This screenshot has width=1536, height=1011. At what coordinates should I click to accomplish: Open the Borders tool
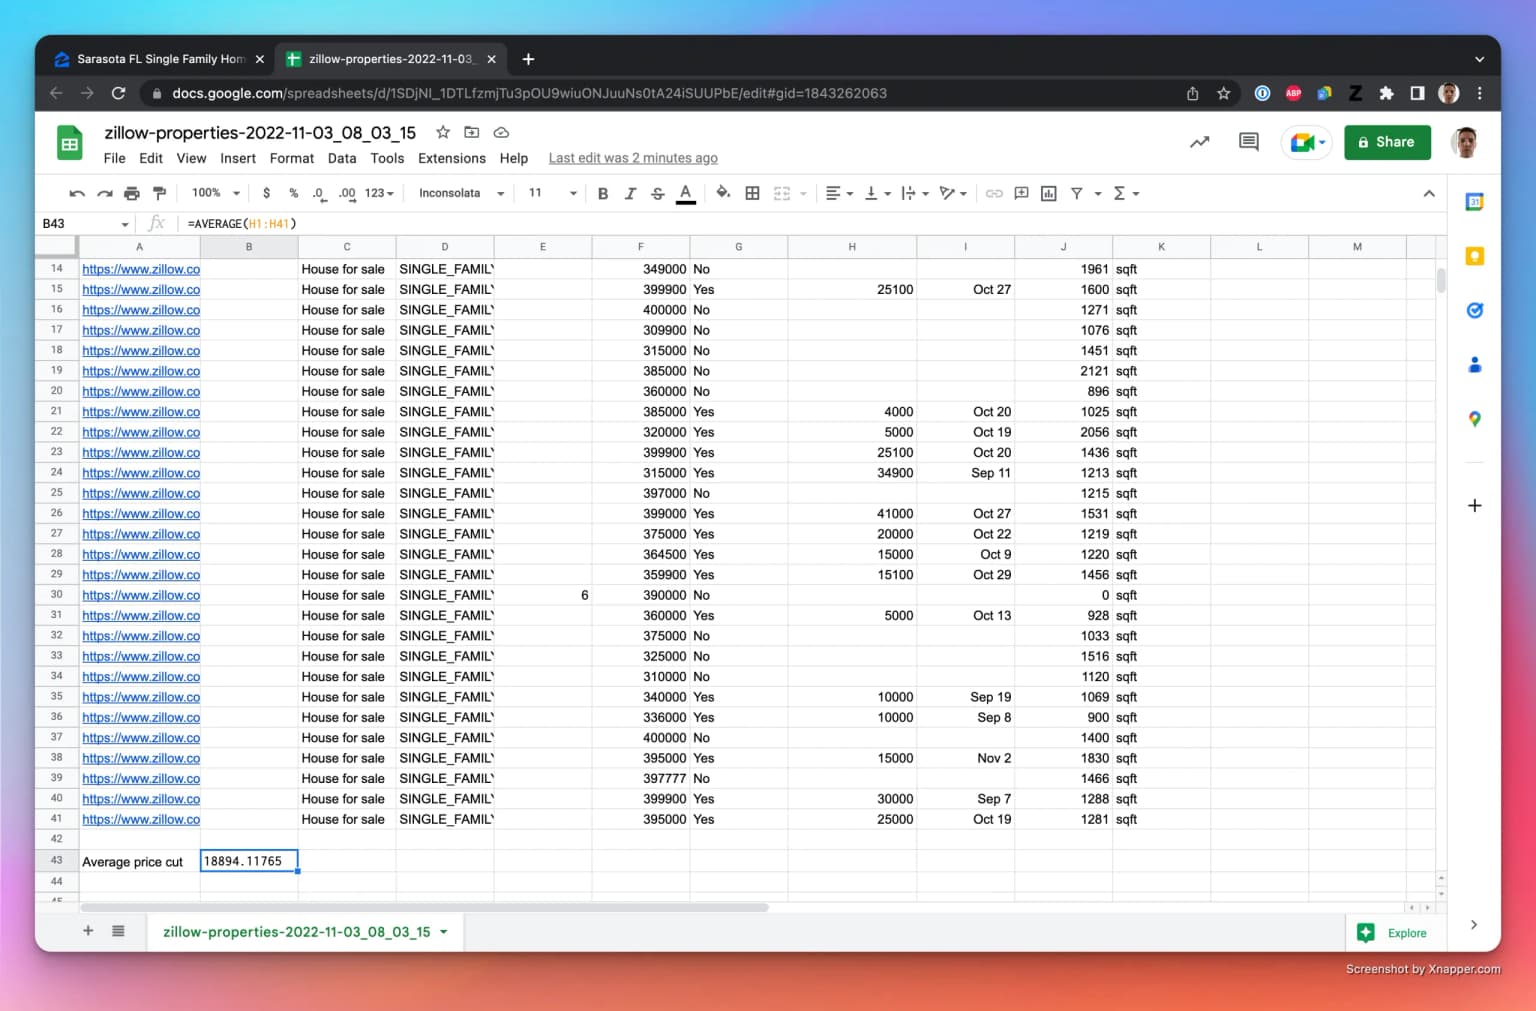[x=752, y=194]
